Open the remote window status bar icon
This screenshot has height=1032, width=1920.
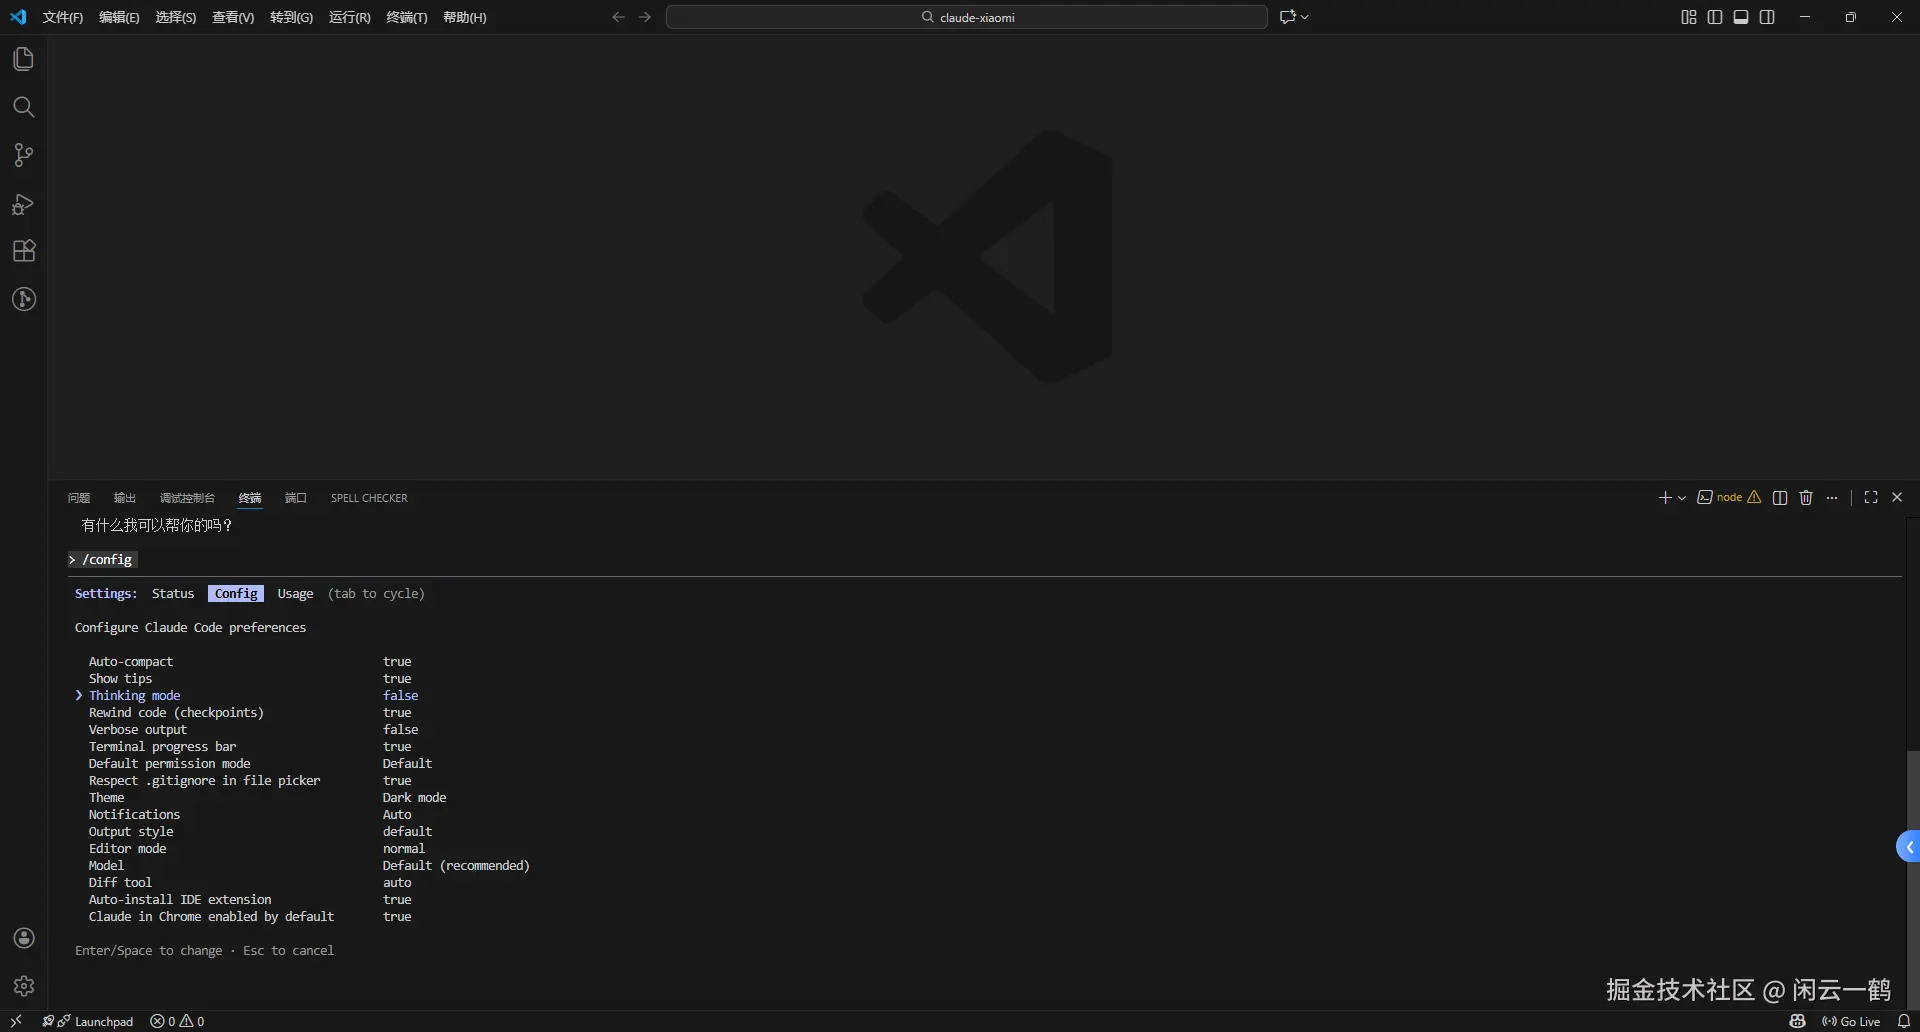16,1021
